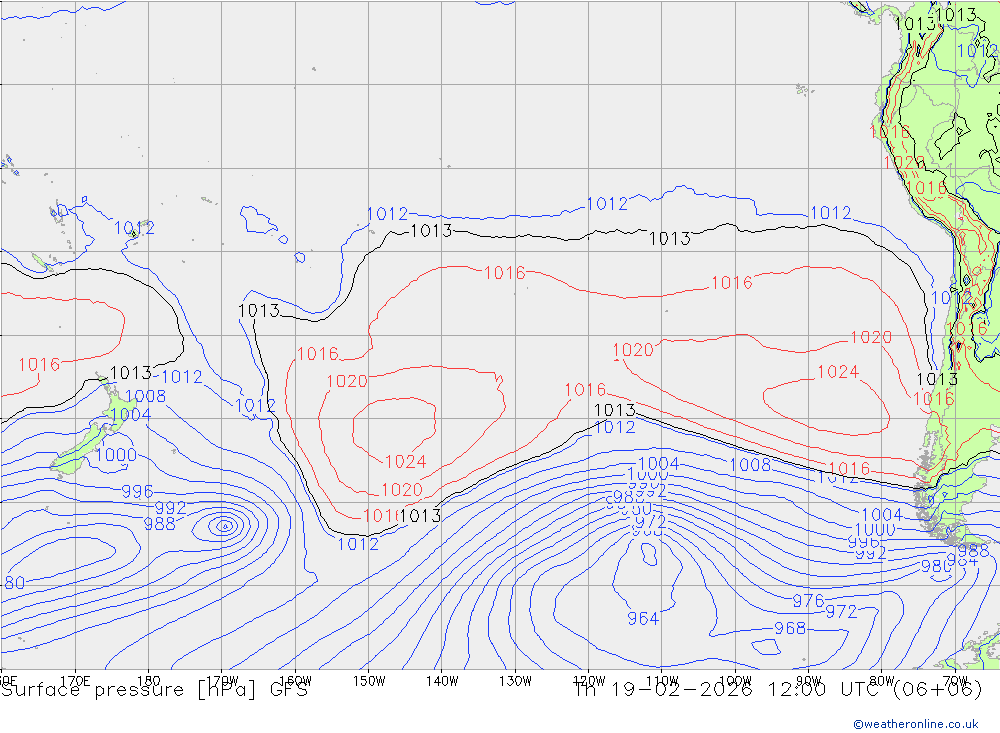Select the 170W longitude axis label

[222, 681]
